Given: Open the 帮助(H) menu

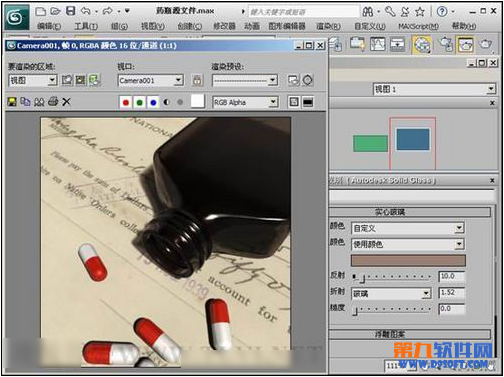Looking at the screenshot, I should tap(464, 26).
